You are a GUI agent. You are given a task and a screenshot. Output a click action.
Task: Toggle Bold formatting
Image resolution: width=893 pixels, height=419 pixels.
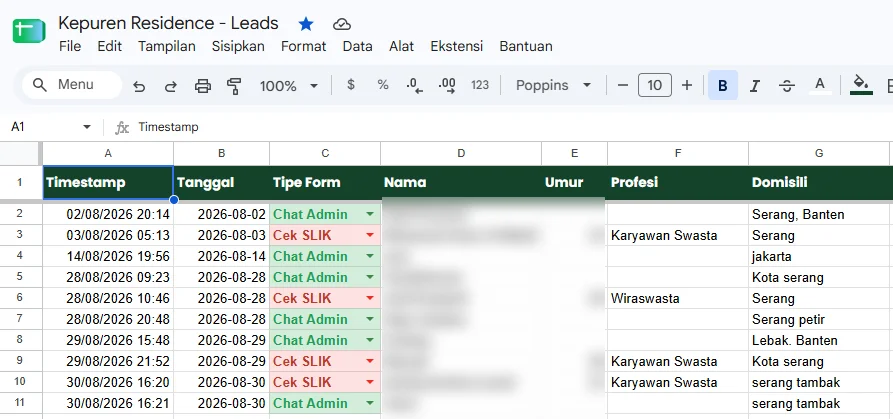pos(723,85)
